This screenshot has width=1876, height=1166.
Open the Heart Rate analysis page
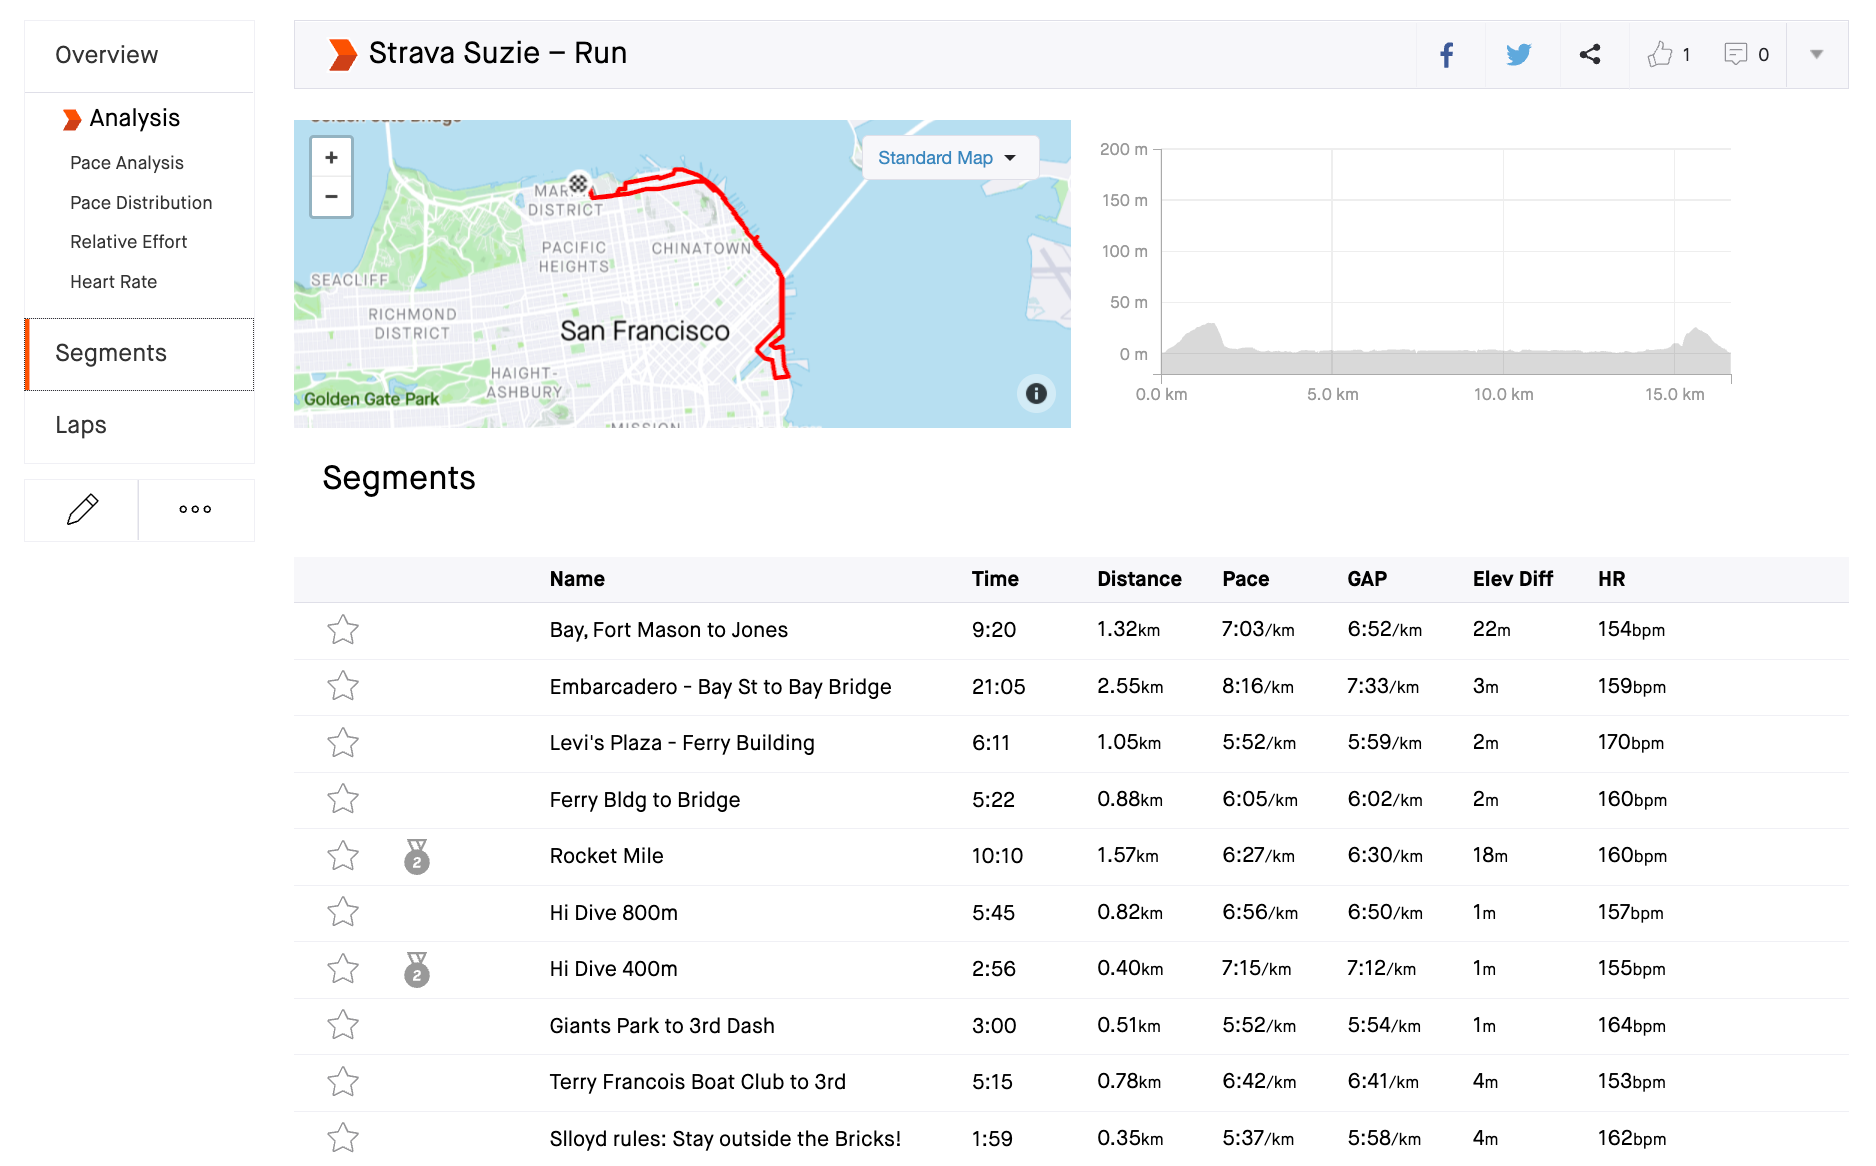pos(113,281)
